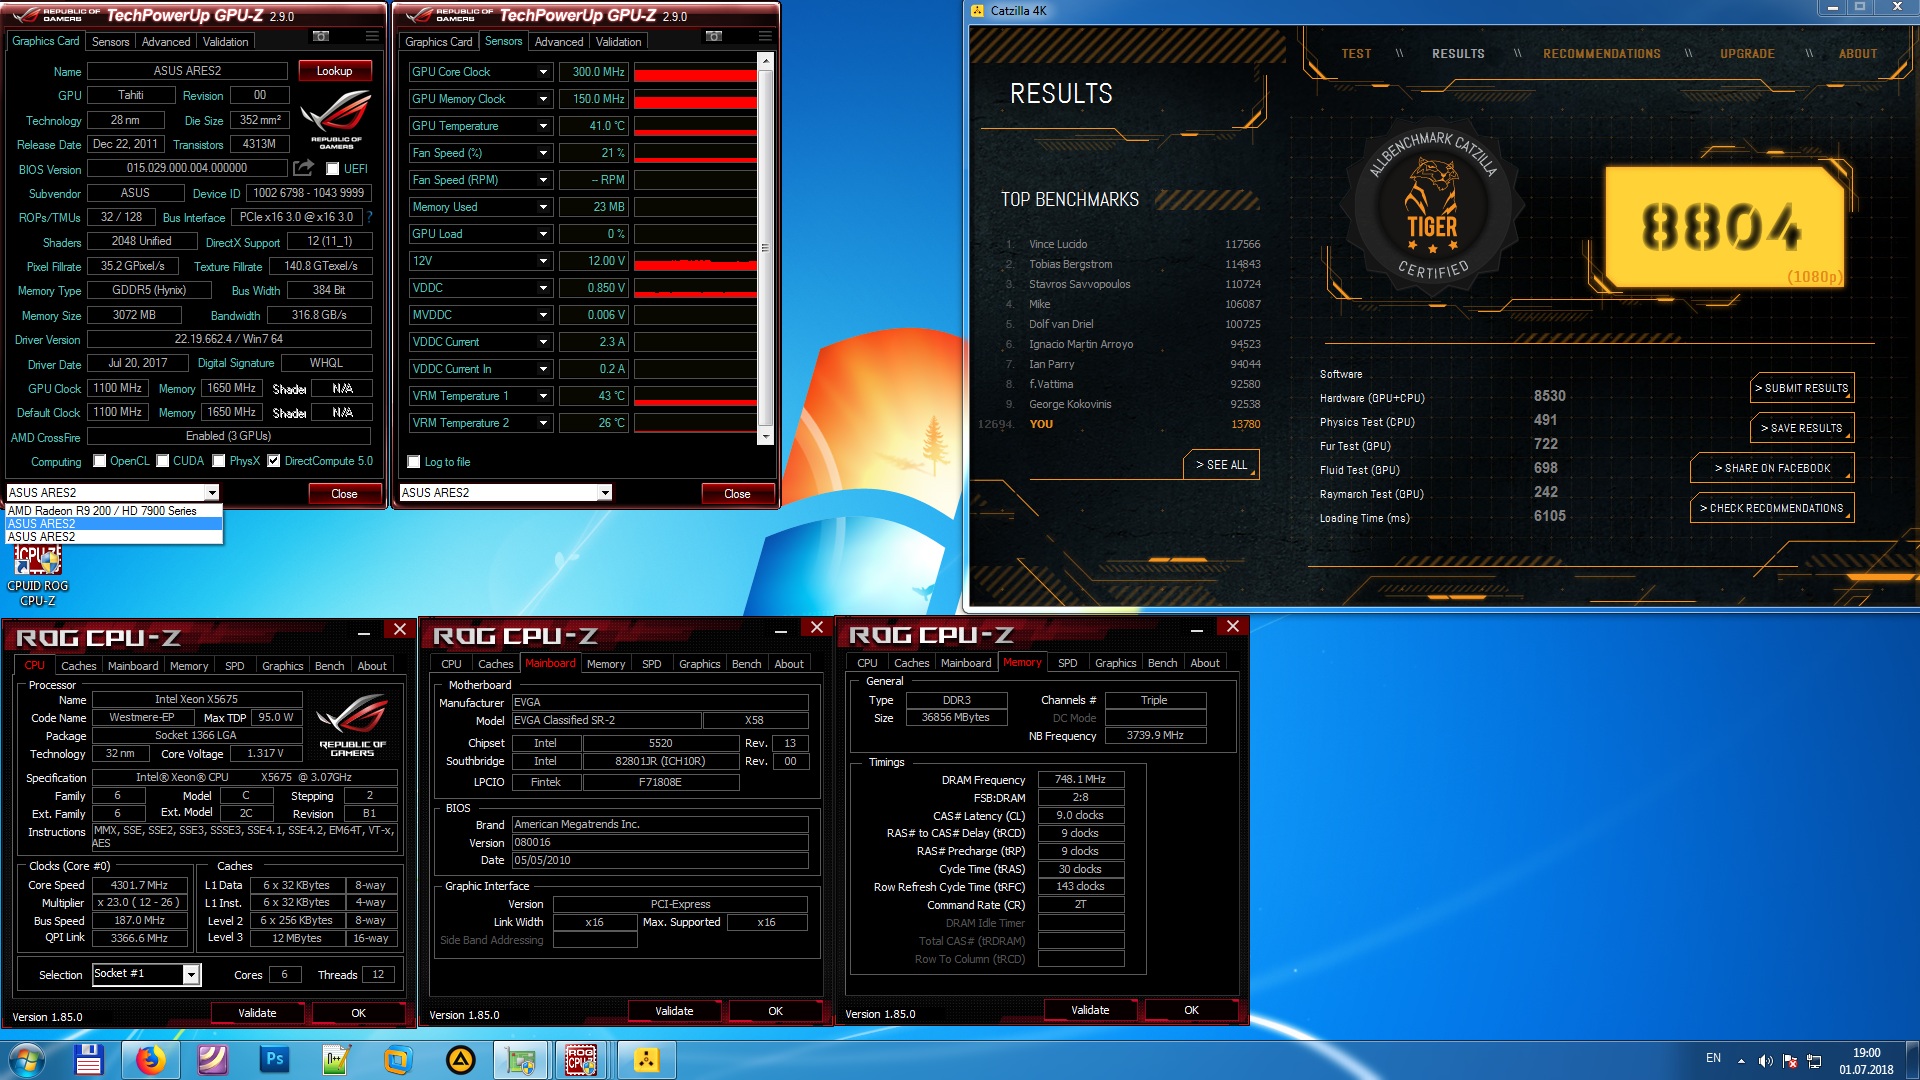The height and width of the screenshot is (1080, 1920).
Task: Open CPUID ROG CPU-Z desktop shortcut
Action: tap(38, 576)
